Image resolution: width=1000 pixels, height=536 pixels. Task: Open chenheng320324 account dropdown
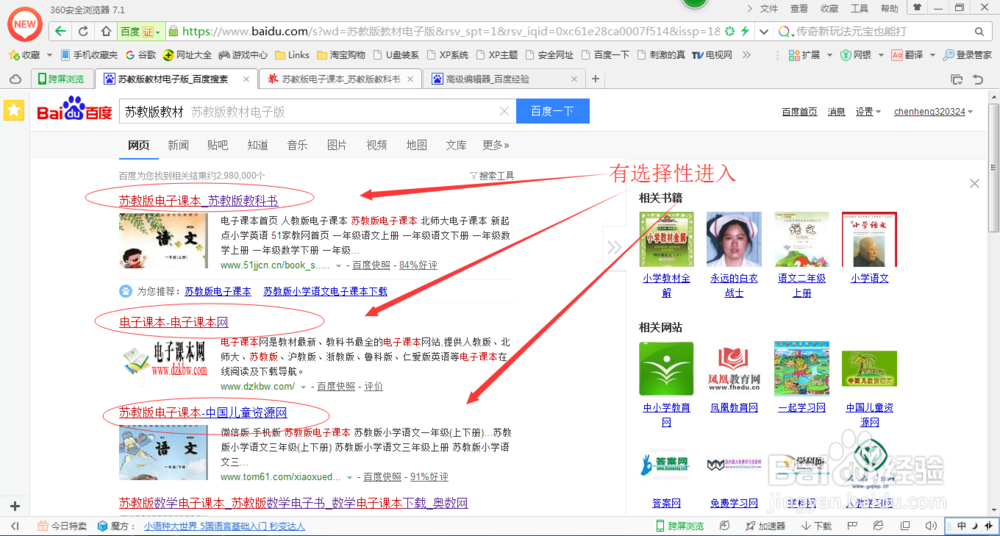pyautogui.click(x=934, y=112)
